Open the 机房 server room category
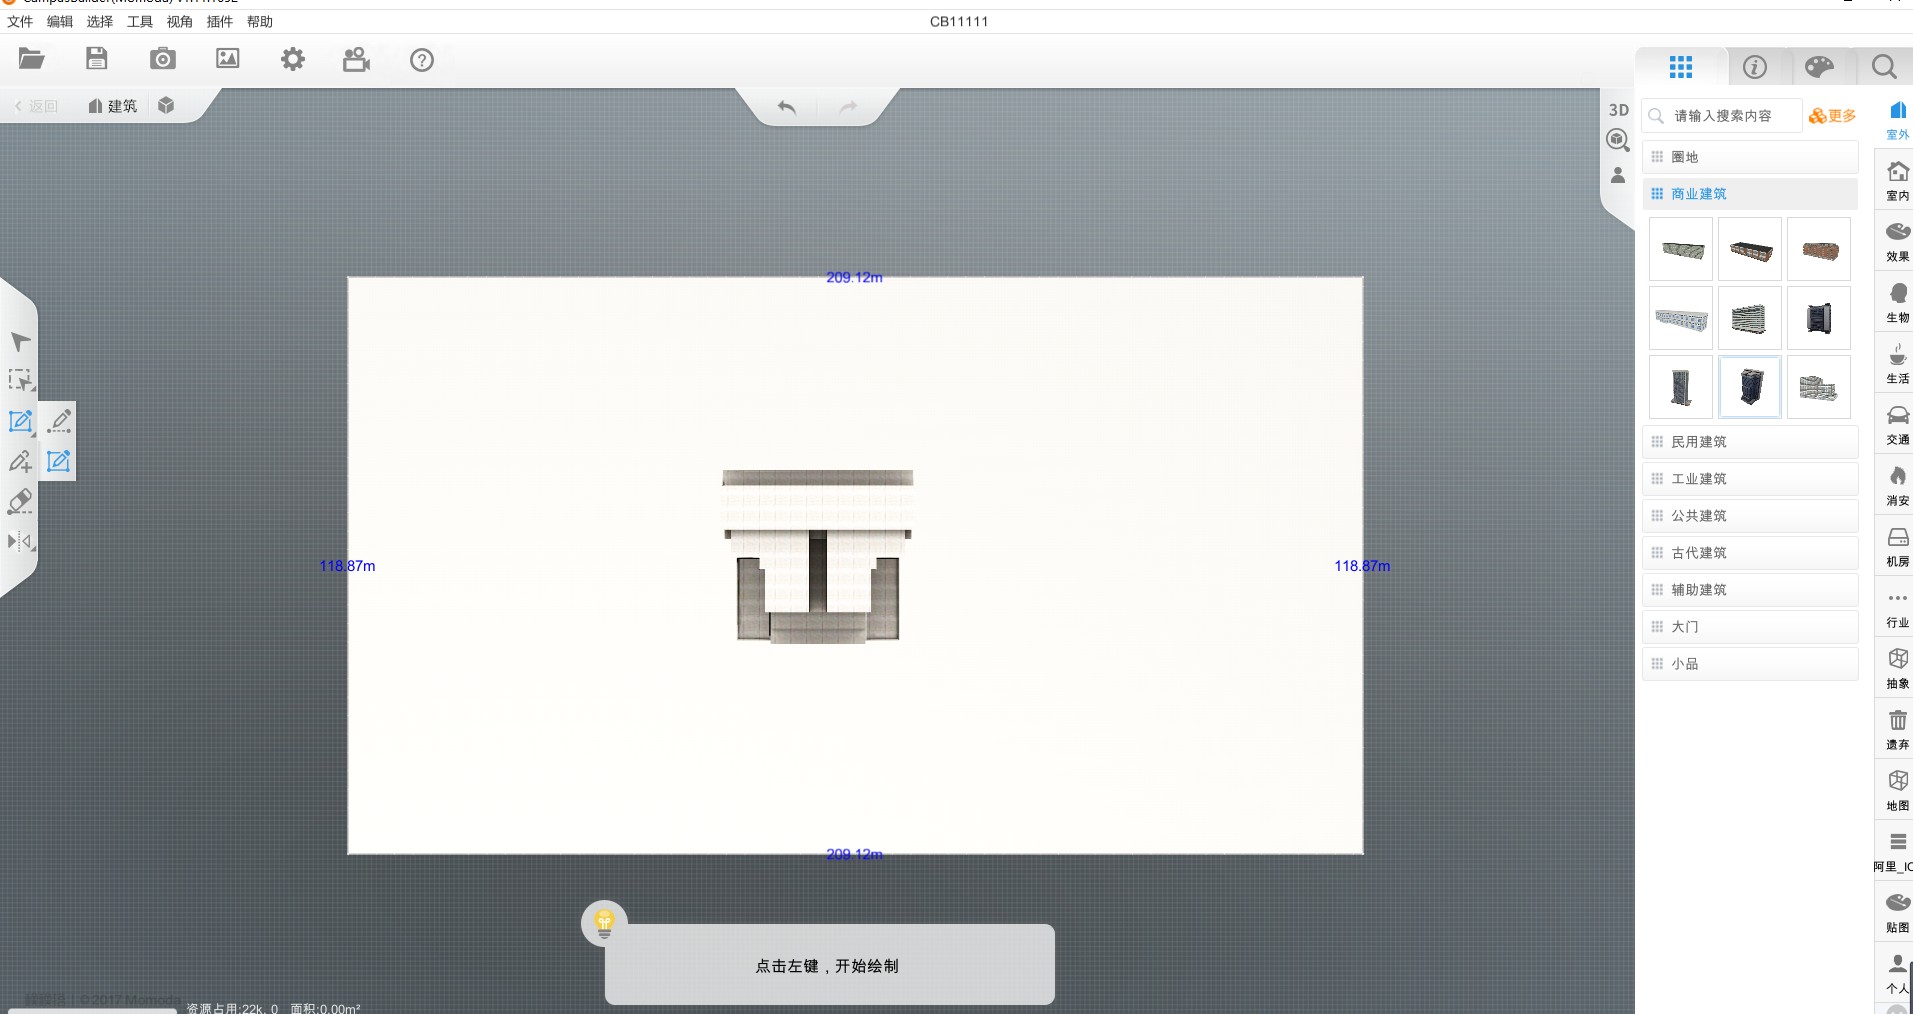Screen dimensions: 1913x1014 tap(1897, 547)
